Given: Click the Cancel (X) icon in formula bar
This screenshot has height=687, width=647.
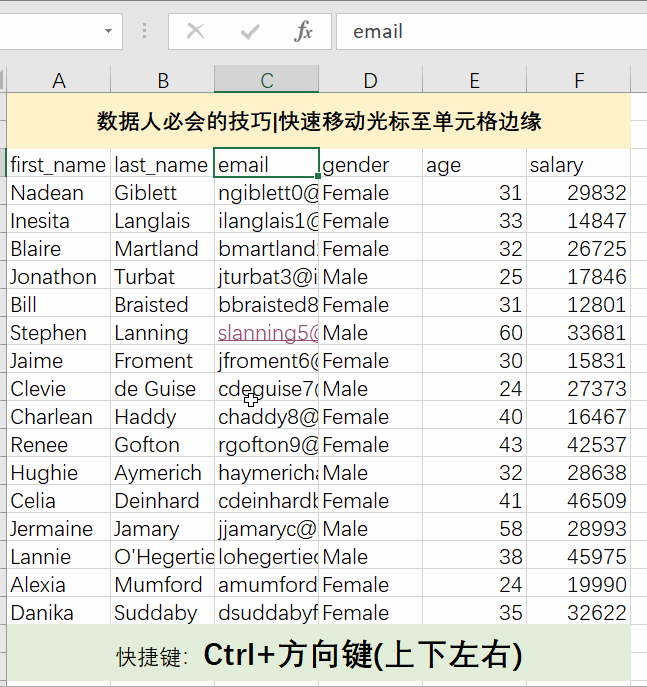Looking at the screenshot, I should [x=195, y=31].
